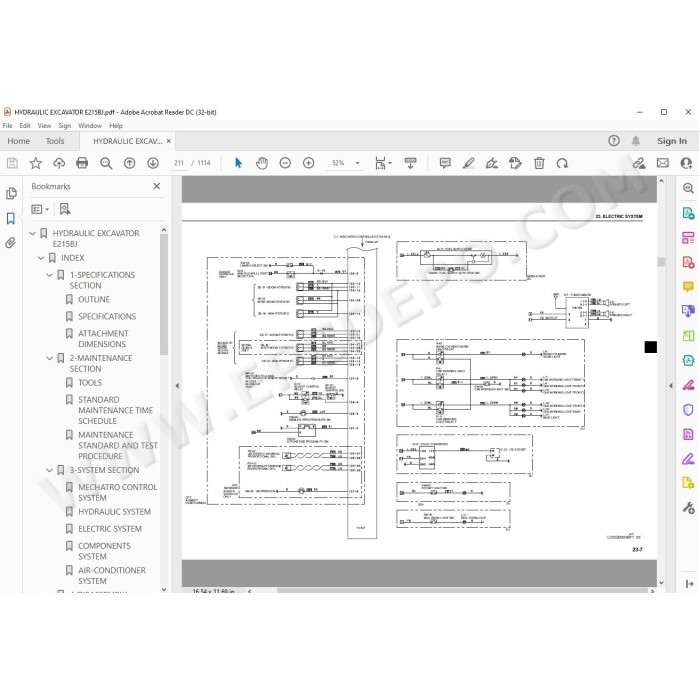Print the document with the printer icon
The width and height of the screenshot is (700, 700).
coord(82,163)
